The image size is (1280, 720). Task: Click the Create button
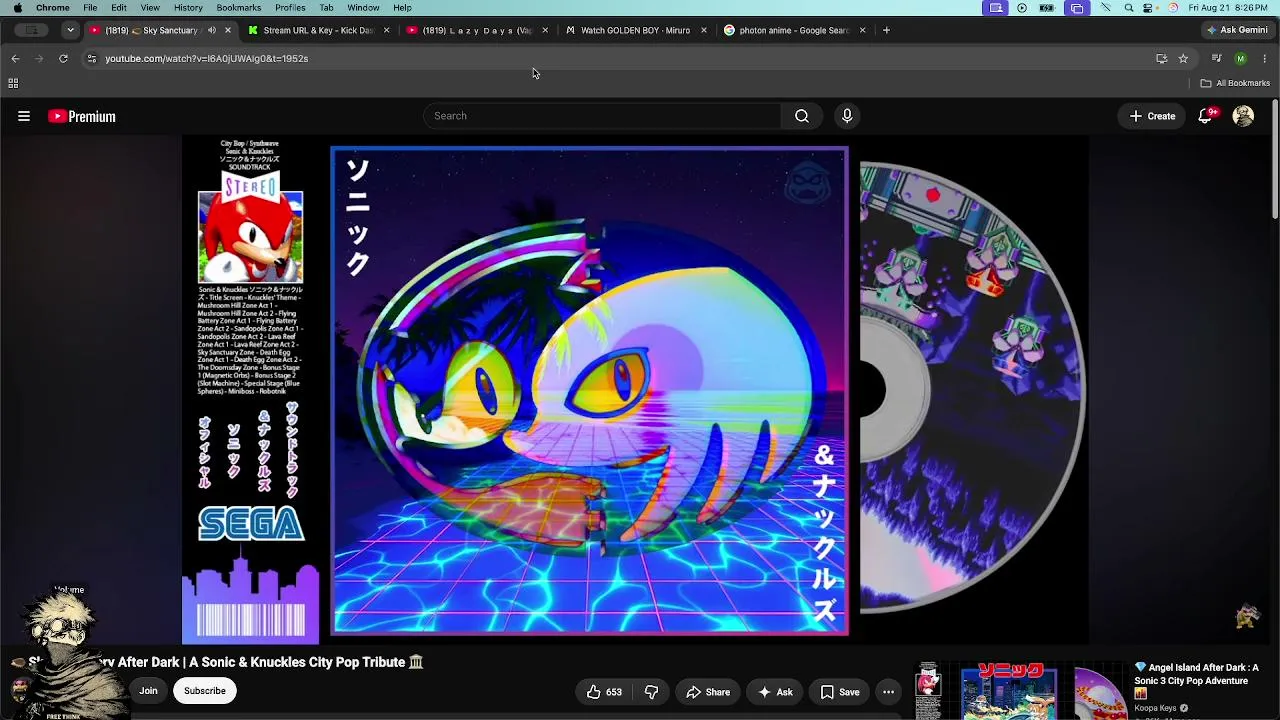[x=1152, y=116]
